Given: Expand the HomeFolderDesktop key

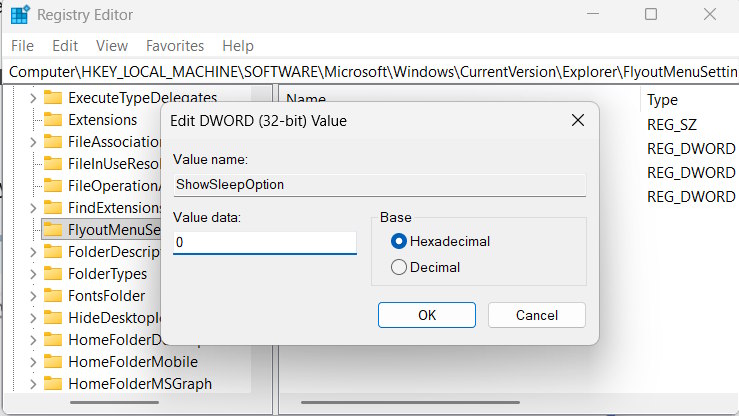Looking at the screenshot, I should tap(33, 340).
